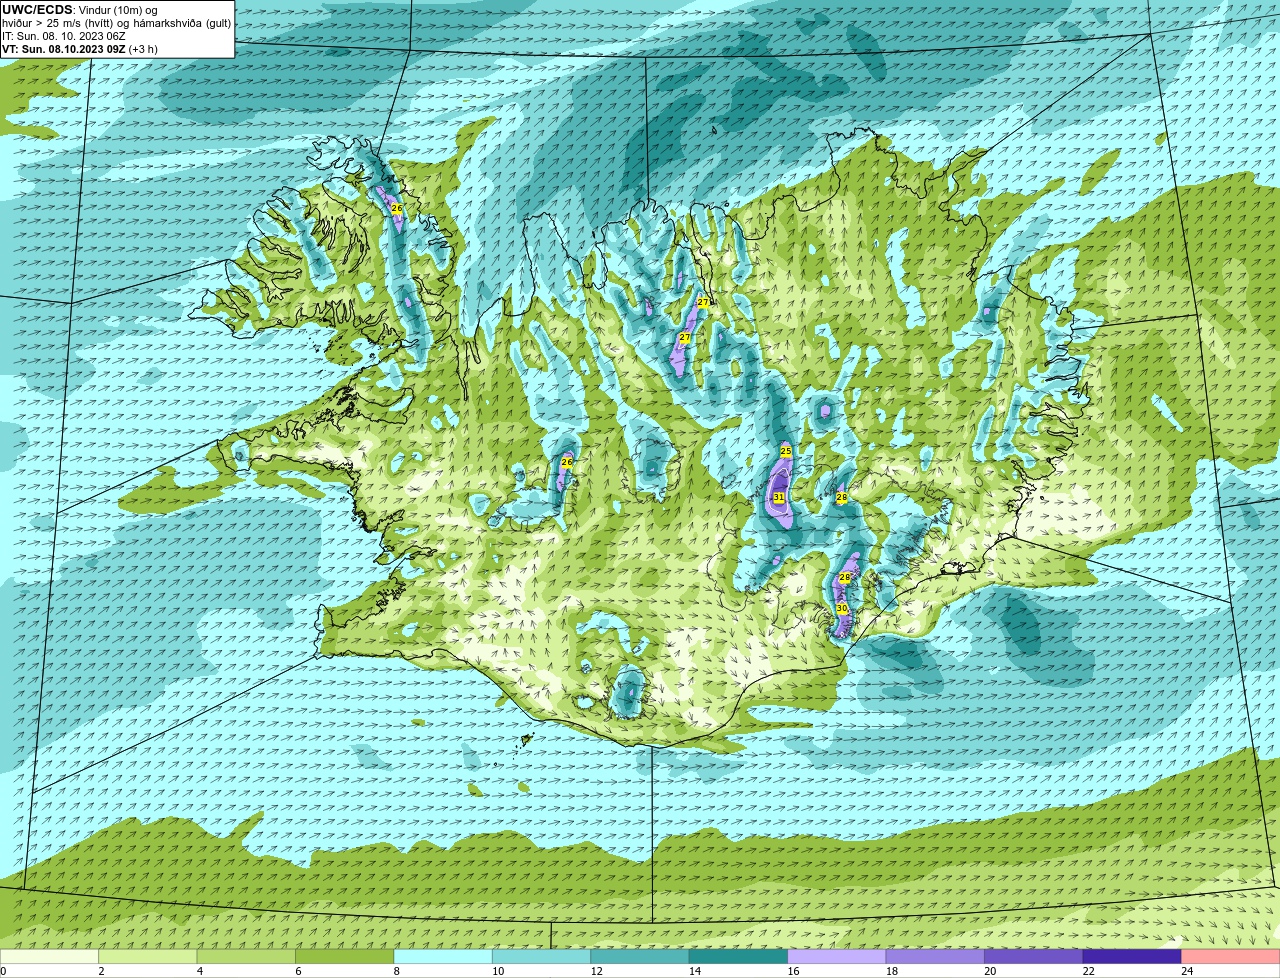The image size is (1280, 978).
Task: Click the legend scale value 8
Action: (396, 971)
